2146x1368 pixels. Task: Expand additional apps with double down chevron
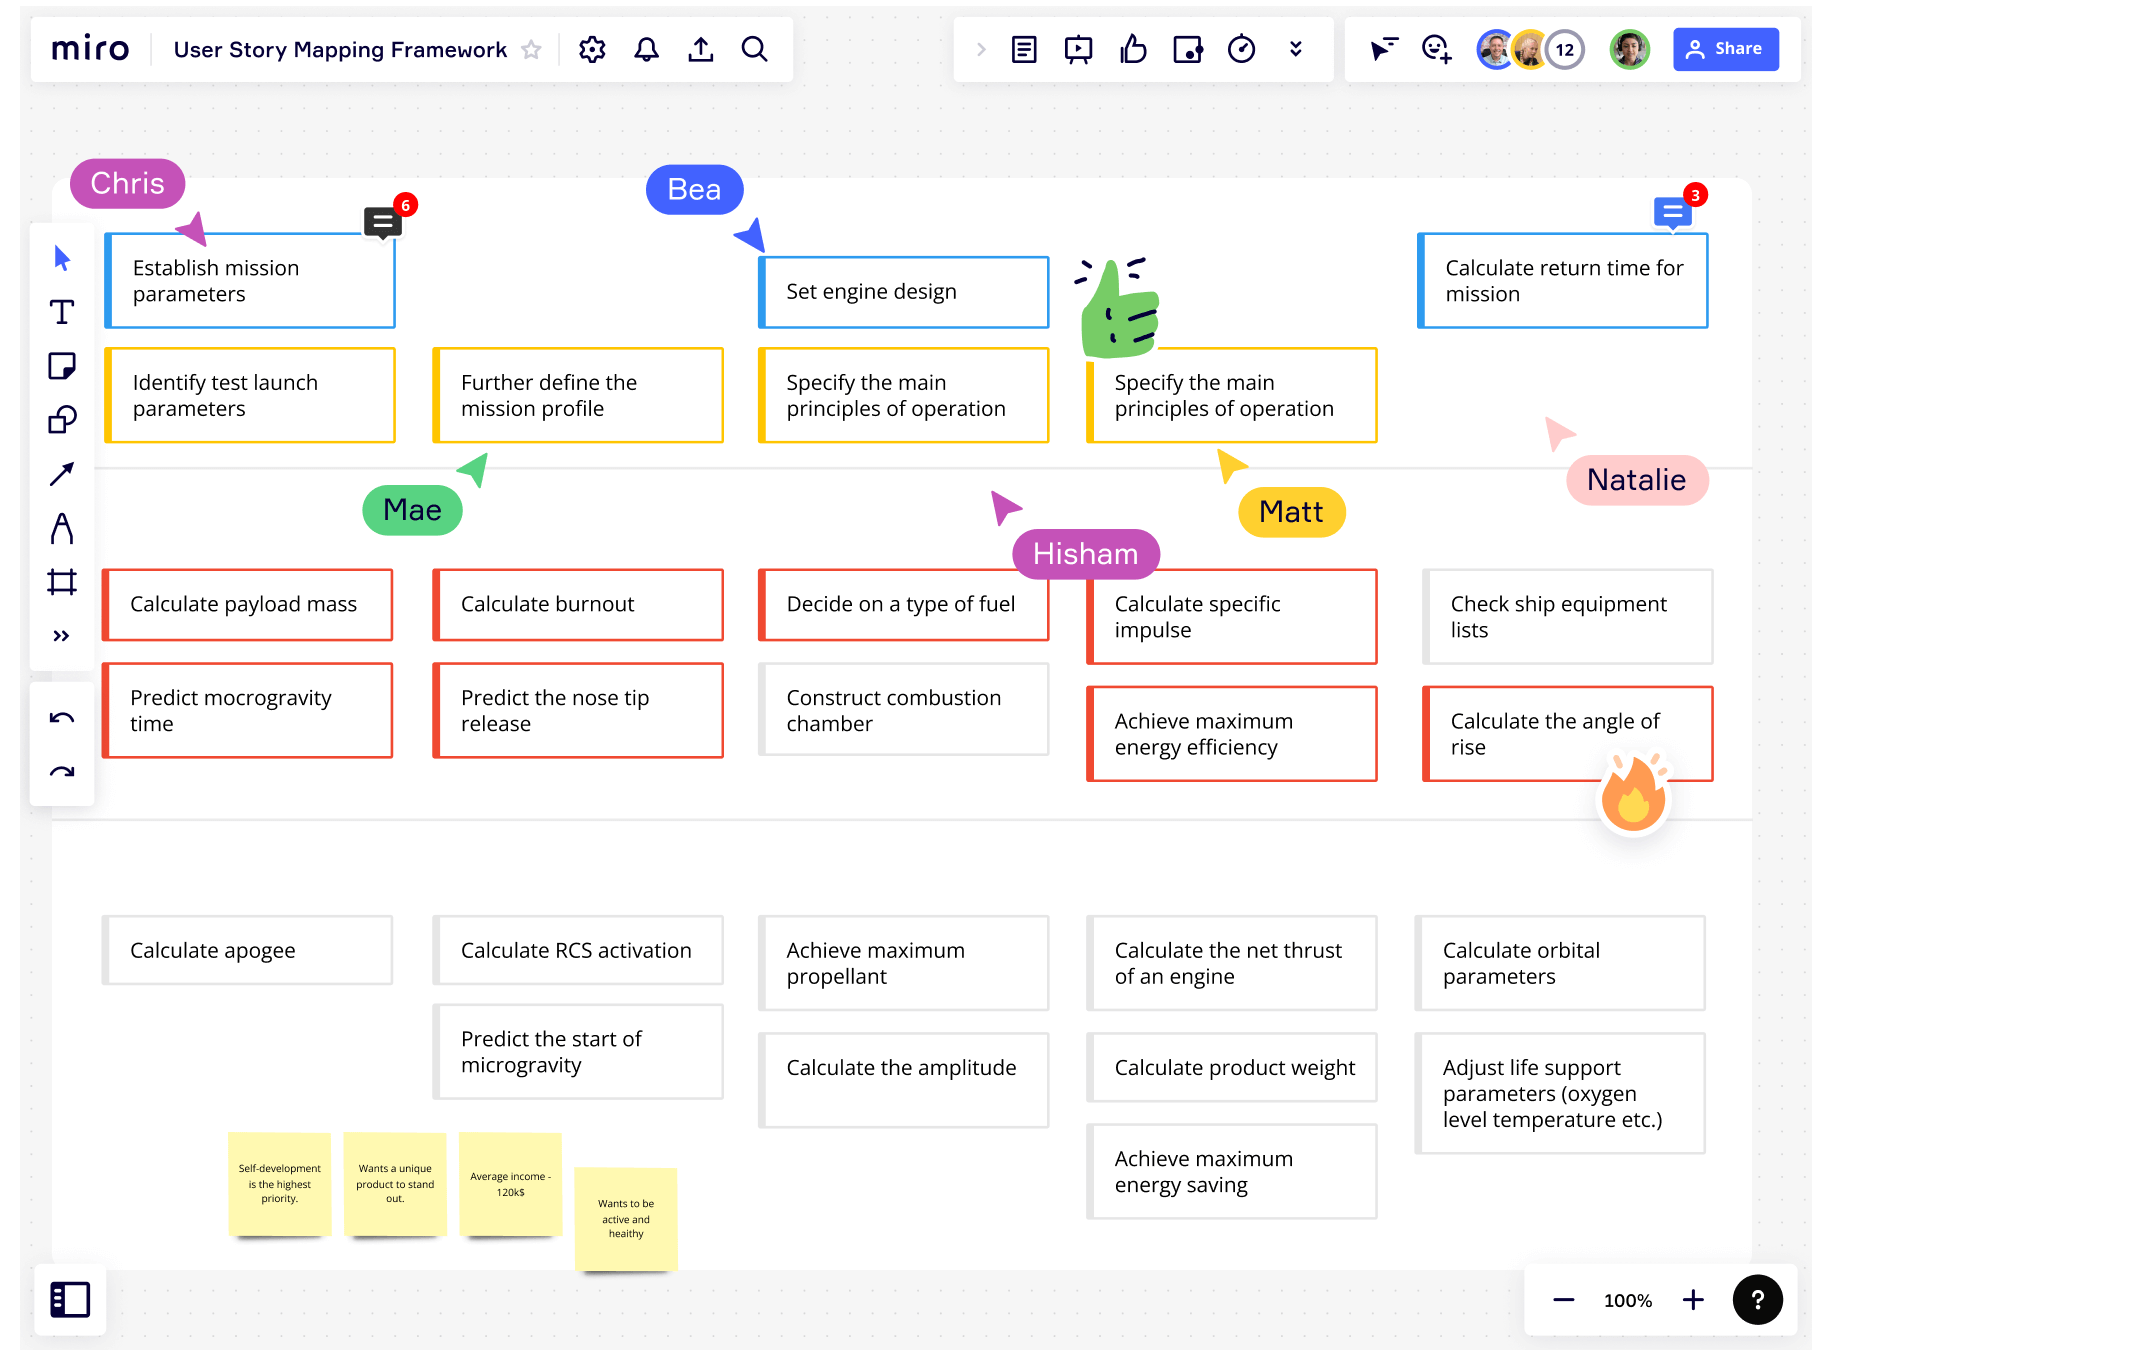pos(1296,49)
